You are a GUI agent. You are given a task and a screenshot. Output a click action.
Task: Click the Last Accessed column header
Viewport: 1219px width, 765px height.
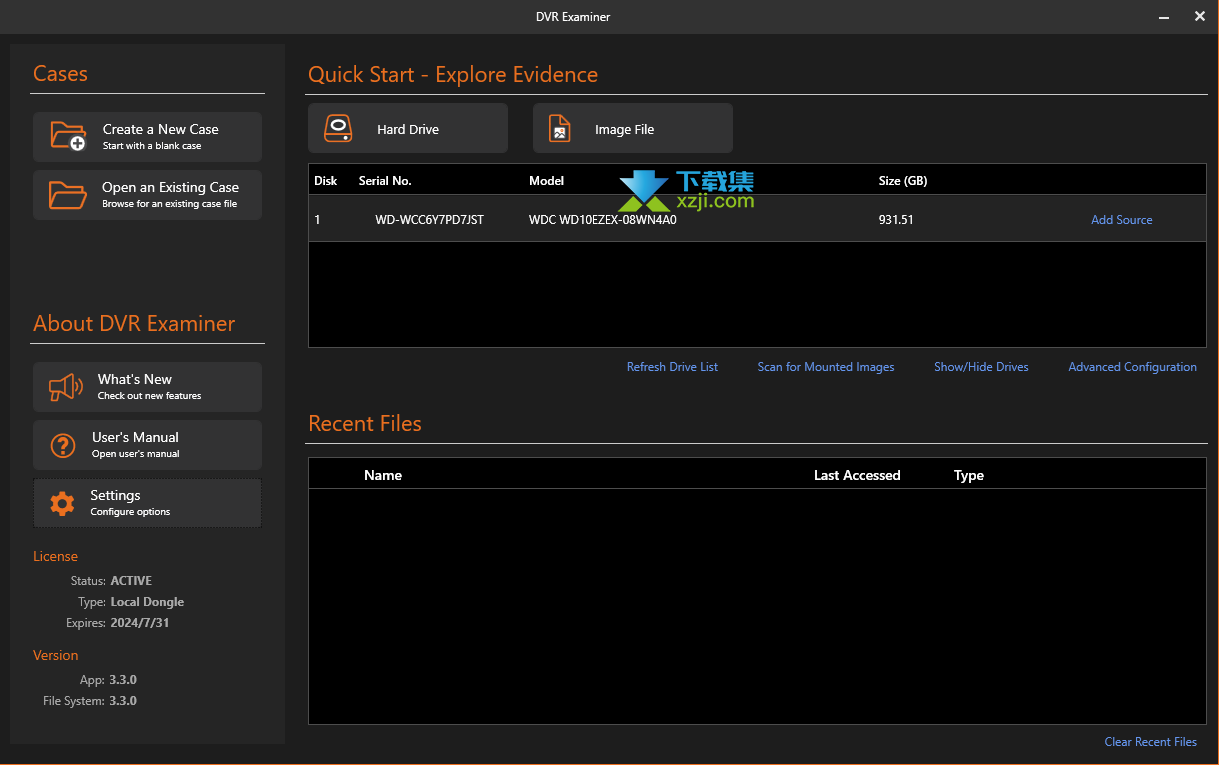857,475
